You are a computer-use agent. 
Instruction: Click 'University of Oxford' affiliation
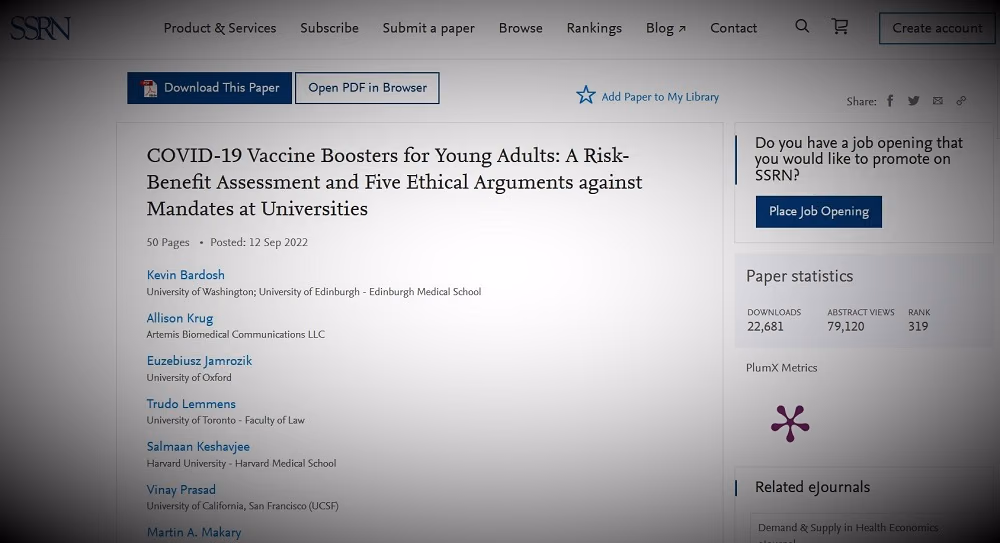click(189, 378)
